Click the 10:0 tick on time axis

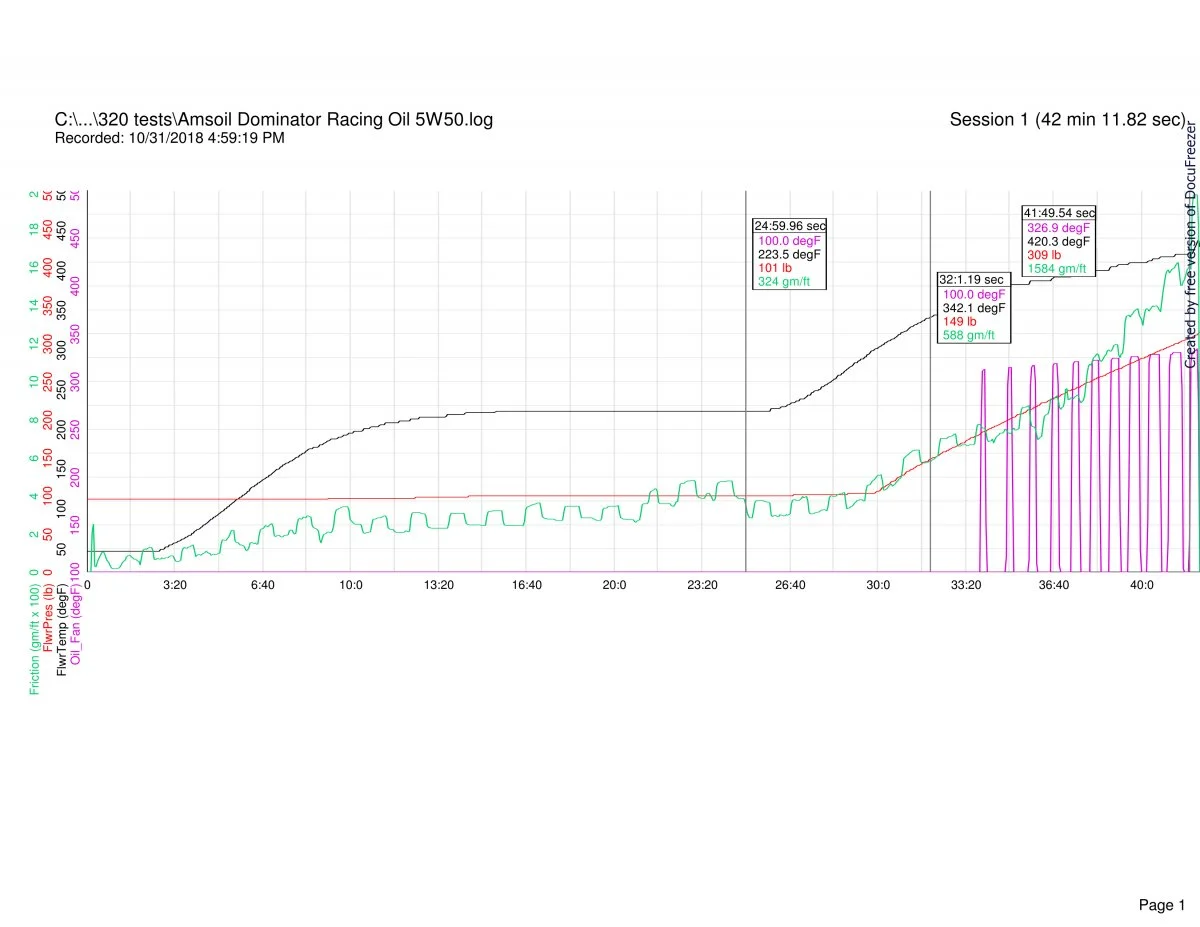click(351, 585)
